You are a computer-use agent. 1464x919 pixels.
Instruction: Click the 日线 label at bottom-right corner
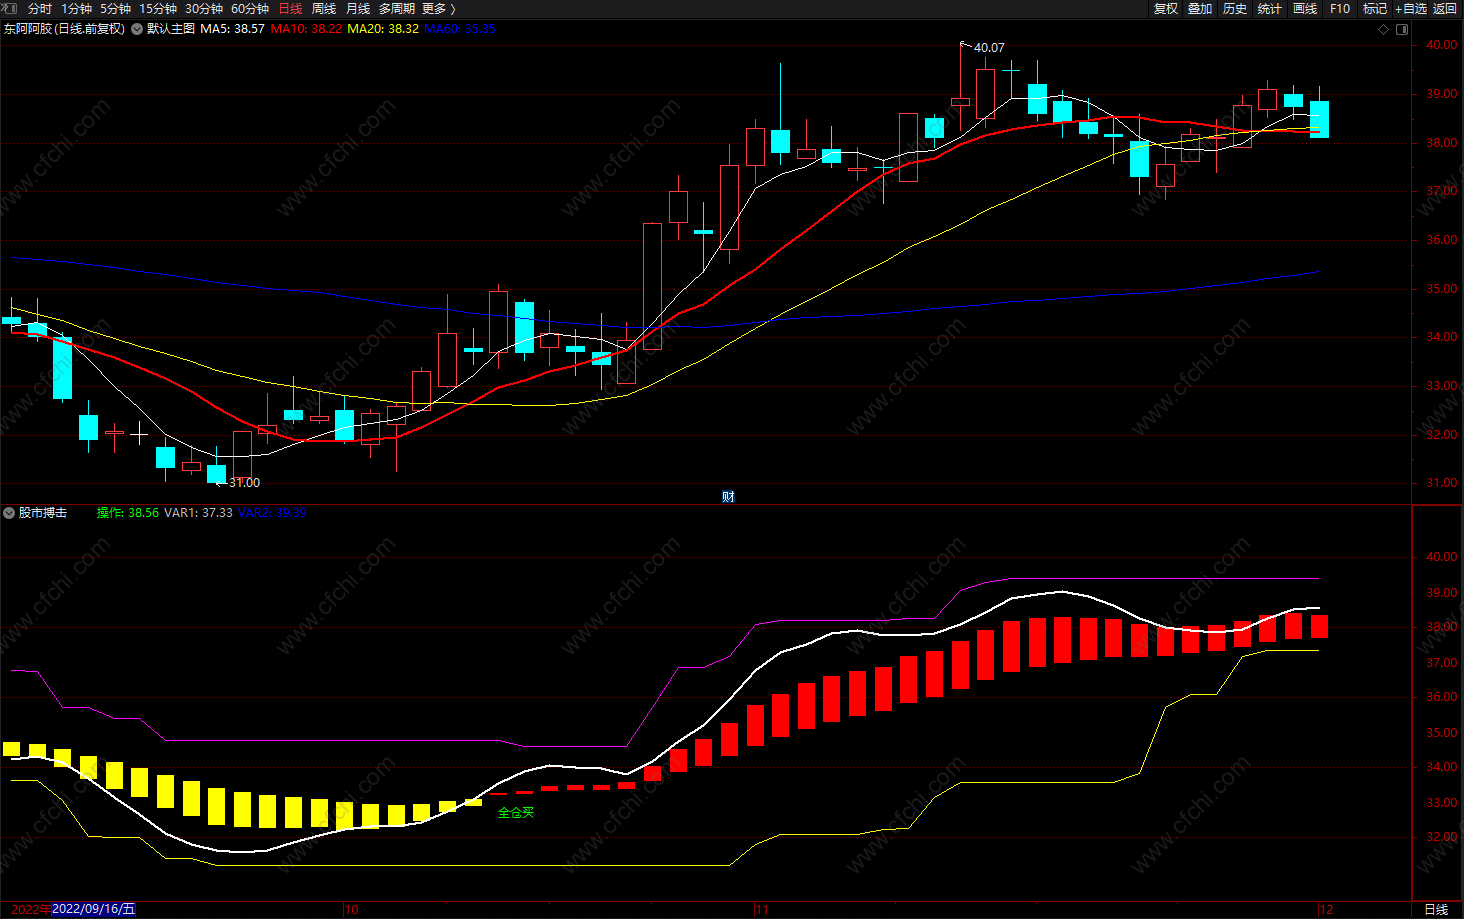[x=1436, y=909]
